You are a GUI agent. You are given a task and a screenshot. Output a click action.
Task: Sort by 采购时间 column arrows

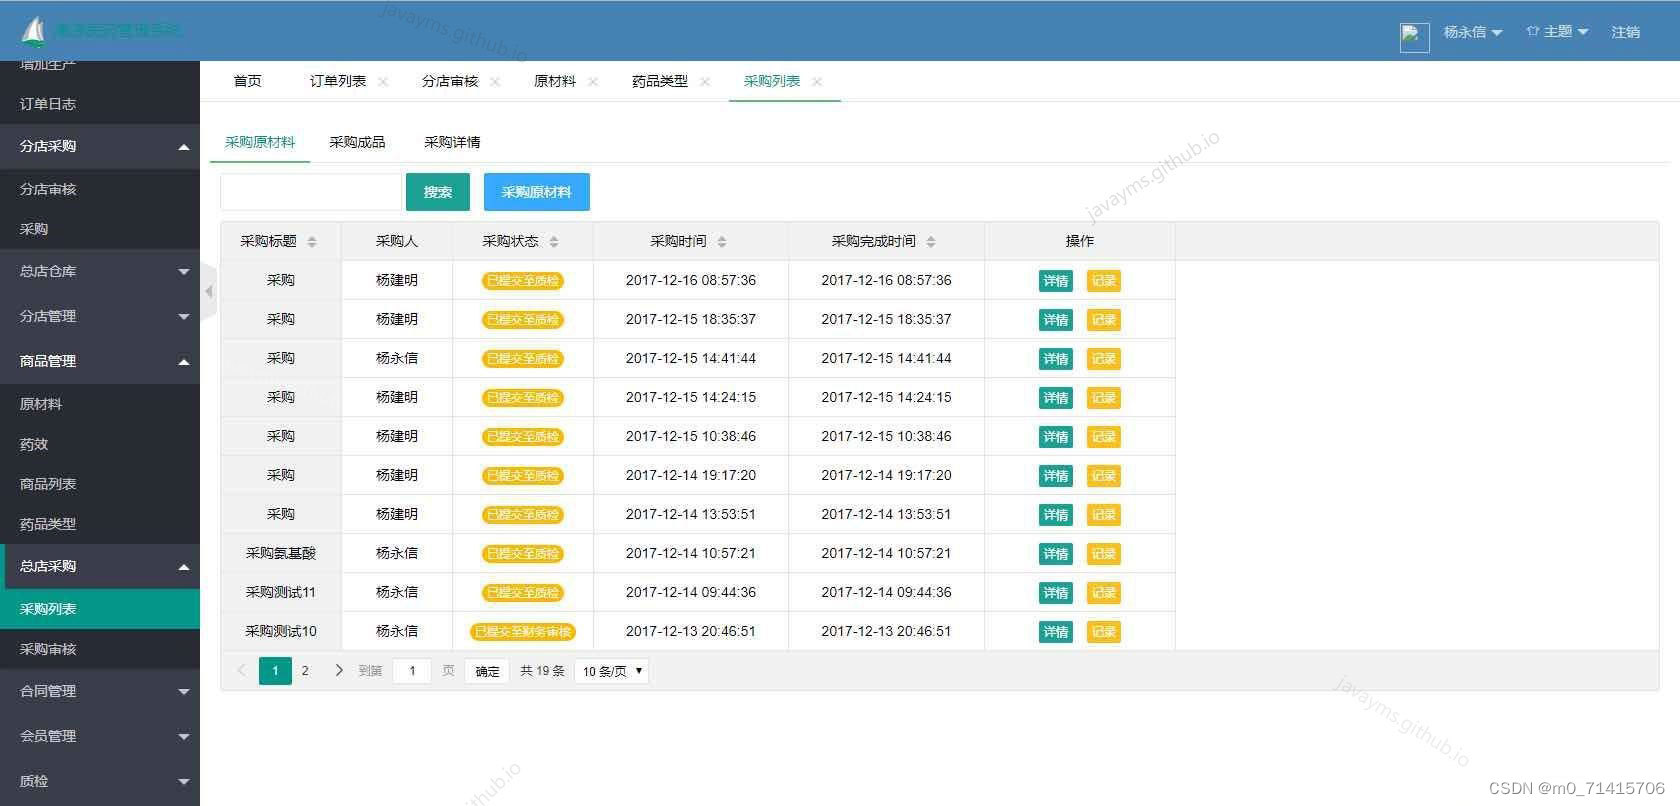click(x=722, y=242)
